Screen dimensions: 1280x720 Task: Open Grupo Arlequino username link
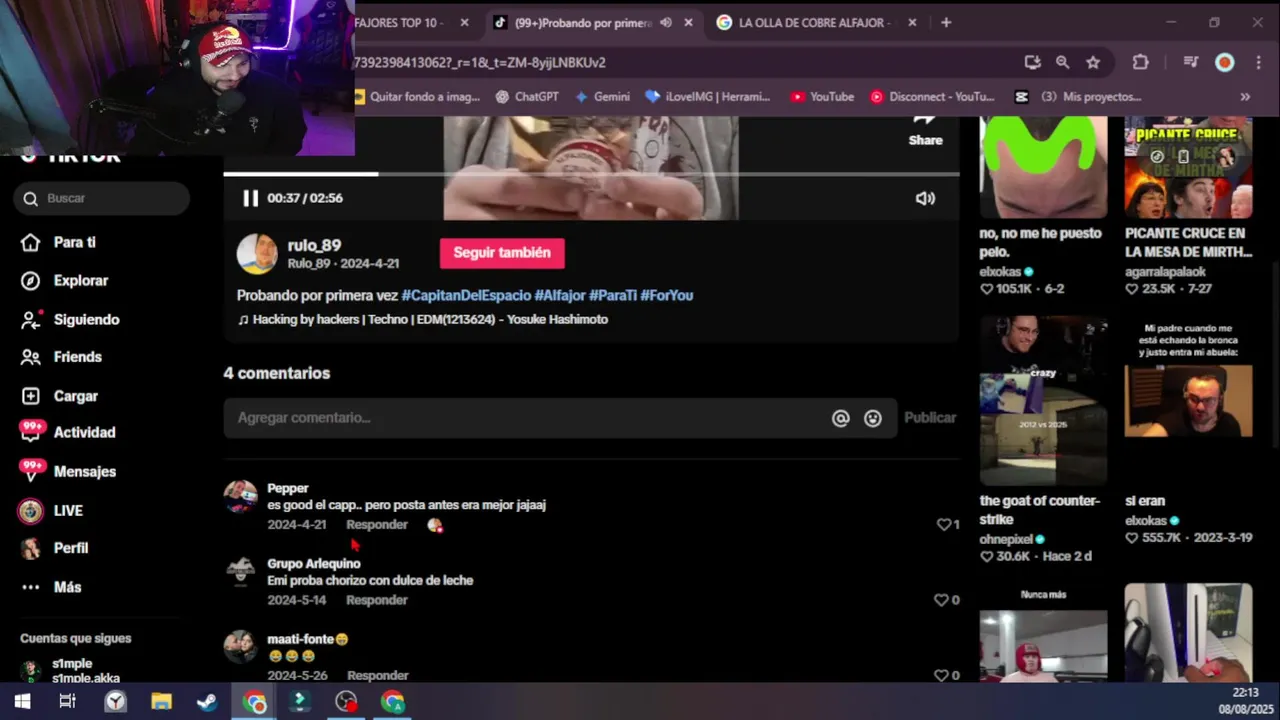pos(314,564)
